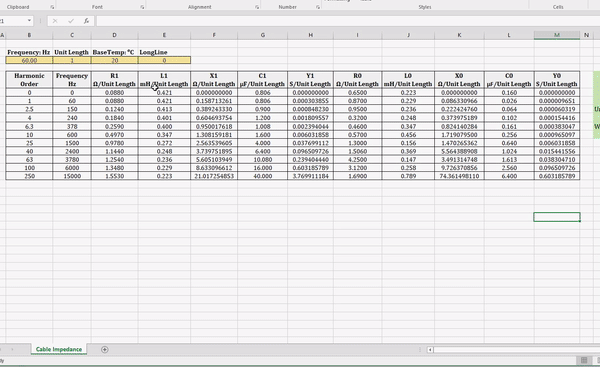Click the horizontal scrollbar left arrow

(x=430, y=349)
